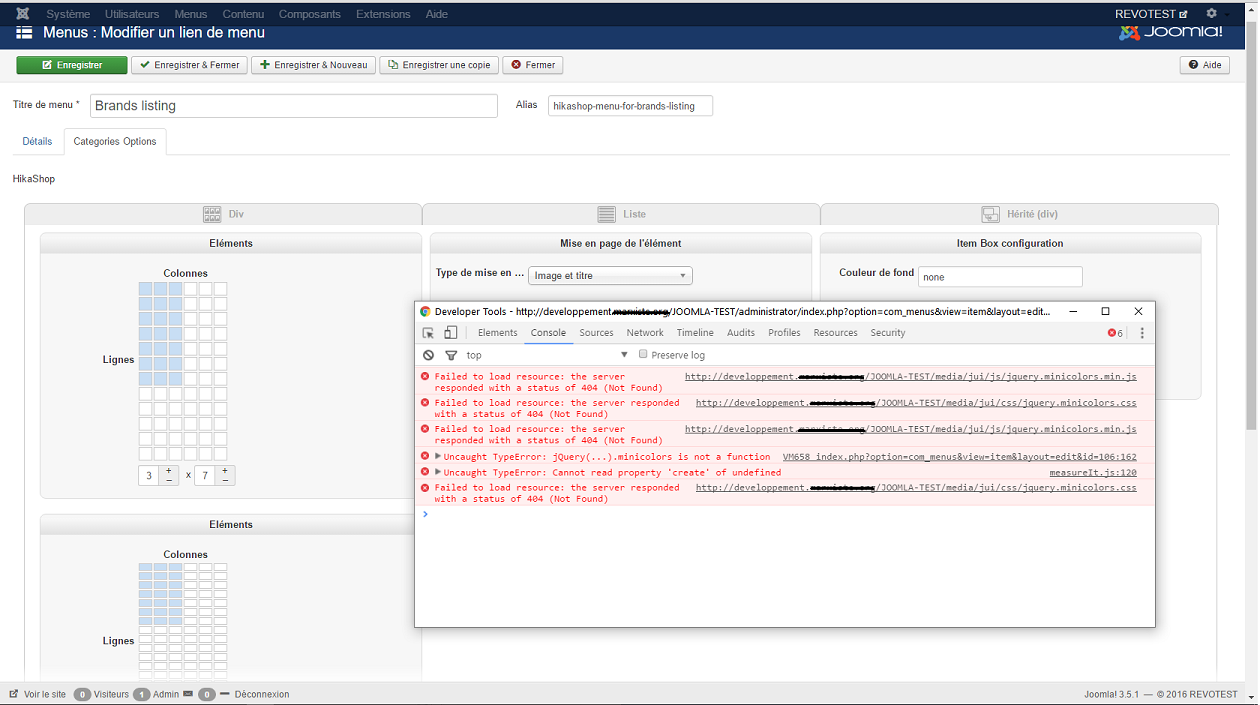Switch to the Network tab in DevTools
This screenshot has width=1260, height=705.
pyautogui.click(x=645, y=333)
